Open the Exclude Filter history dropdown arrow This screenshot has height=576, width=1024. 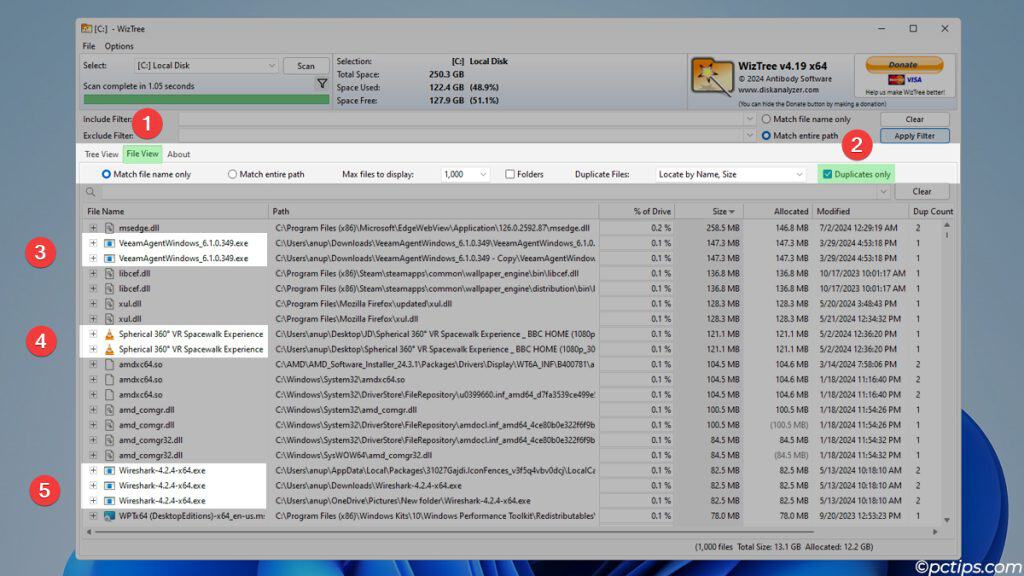tap(750, 136)
